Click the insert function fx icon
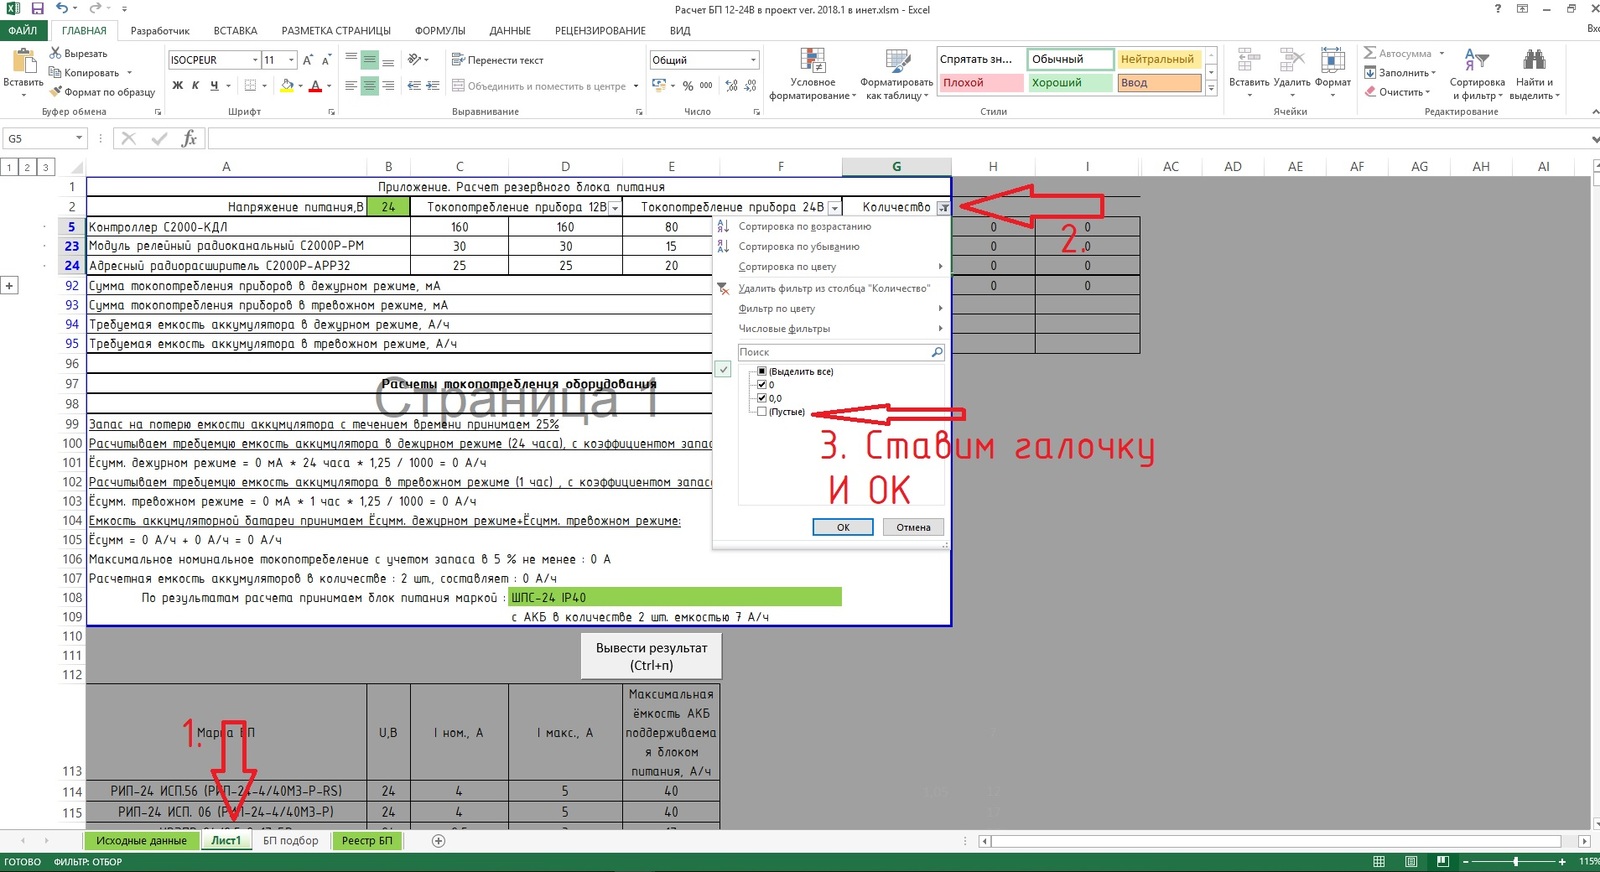Image resolution: width=1600 pixels, height=872 pixels. (189, 139)
